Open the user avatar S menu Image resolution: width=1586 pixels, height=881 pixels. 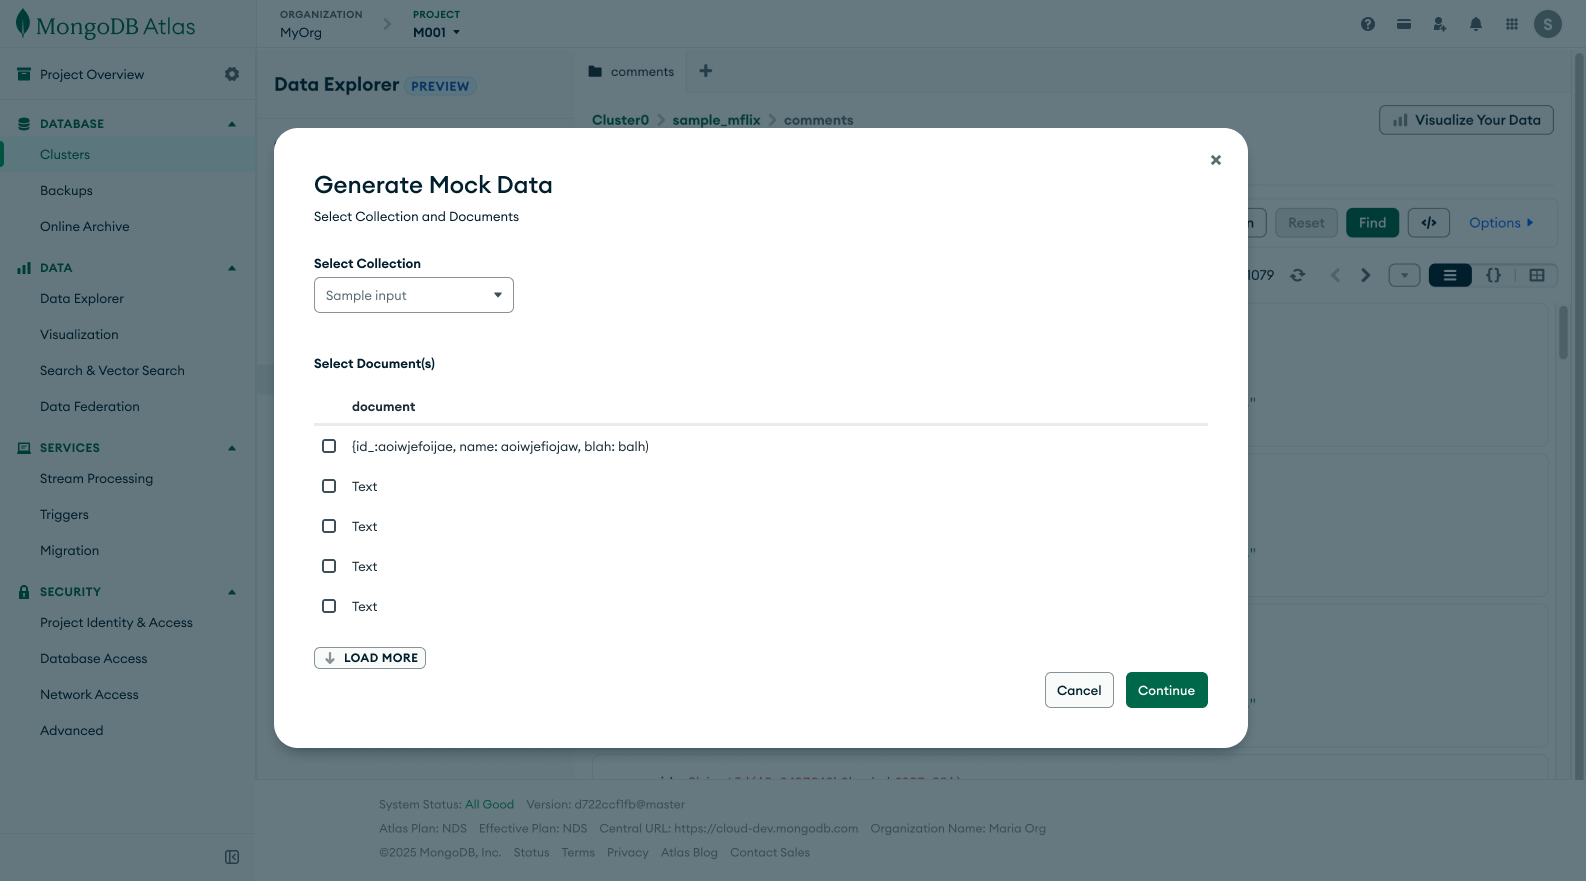pos(1548,24)
